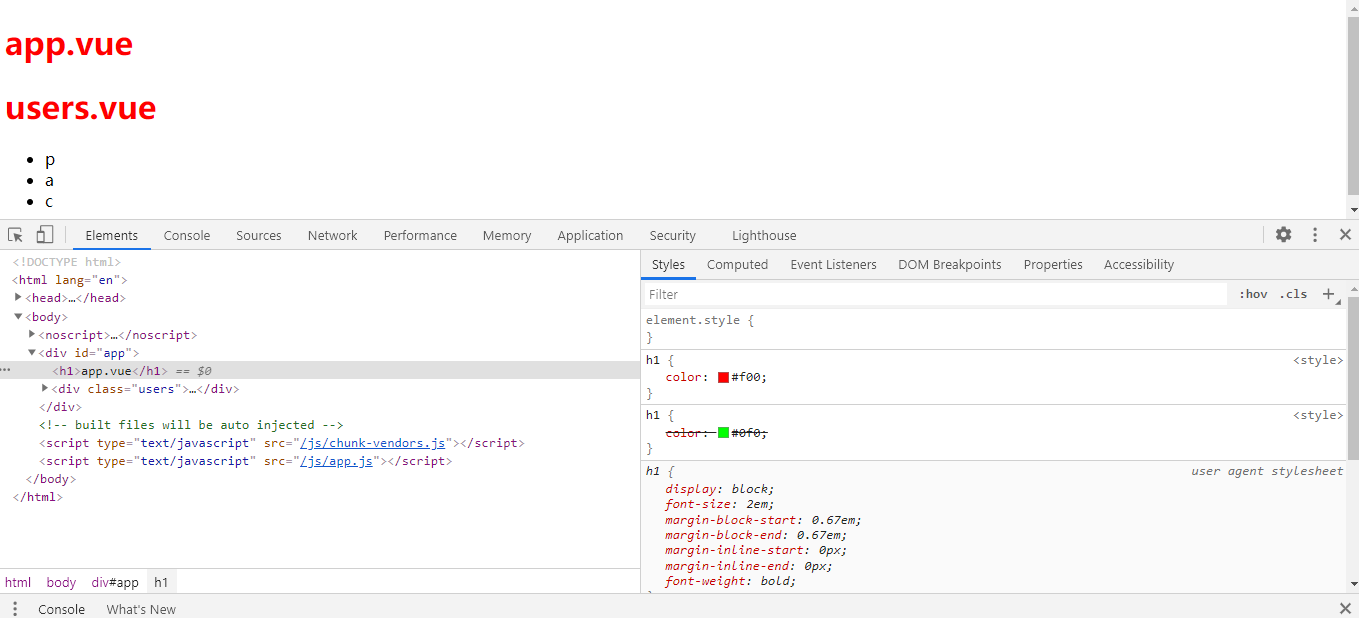Expand the div class users node
1359x618 pixels.
point(45,388)
